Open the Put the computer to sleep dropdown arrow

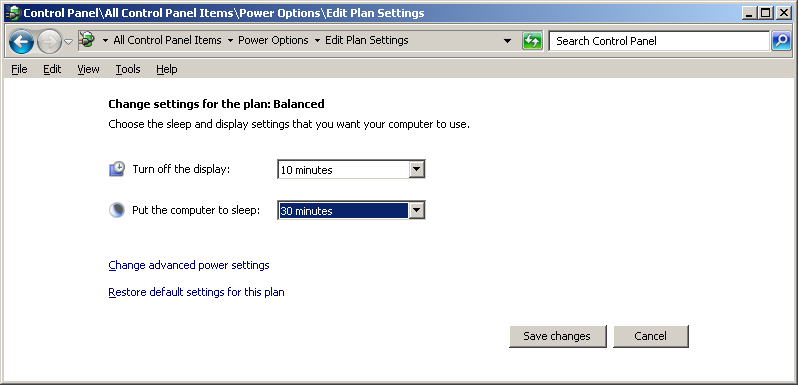pyautogui.click(x=417, y=210)
